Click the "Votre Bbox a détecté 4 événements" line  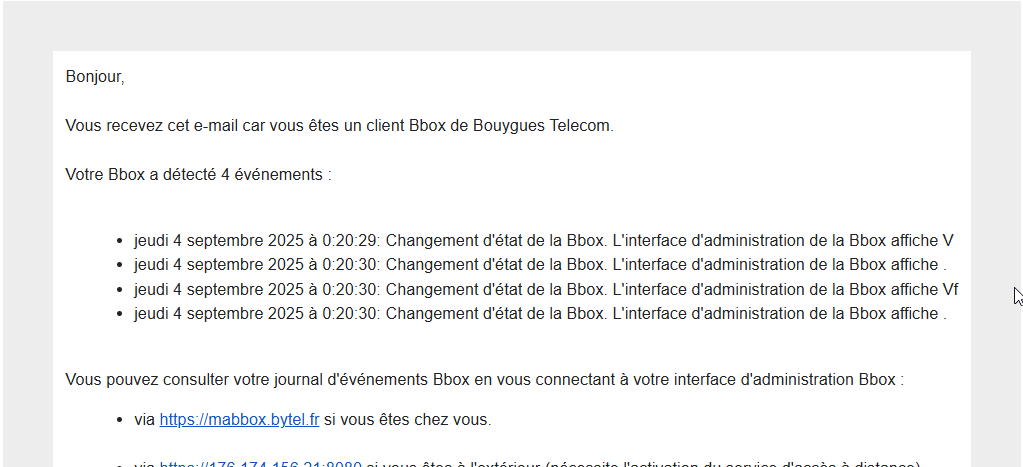click(198, 175)
